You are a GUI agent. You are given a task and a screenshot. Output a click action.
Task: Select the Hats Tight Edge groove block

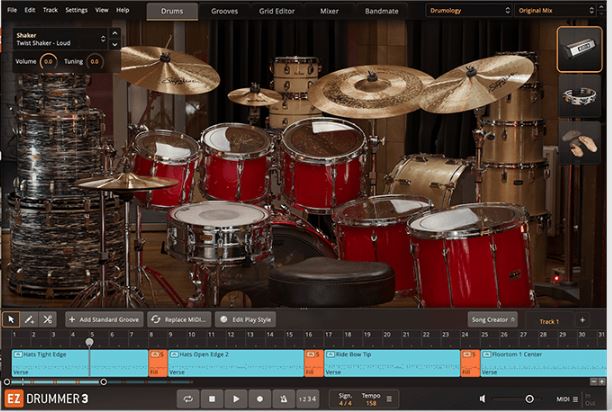tap(80, 363)
